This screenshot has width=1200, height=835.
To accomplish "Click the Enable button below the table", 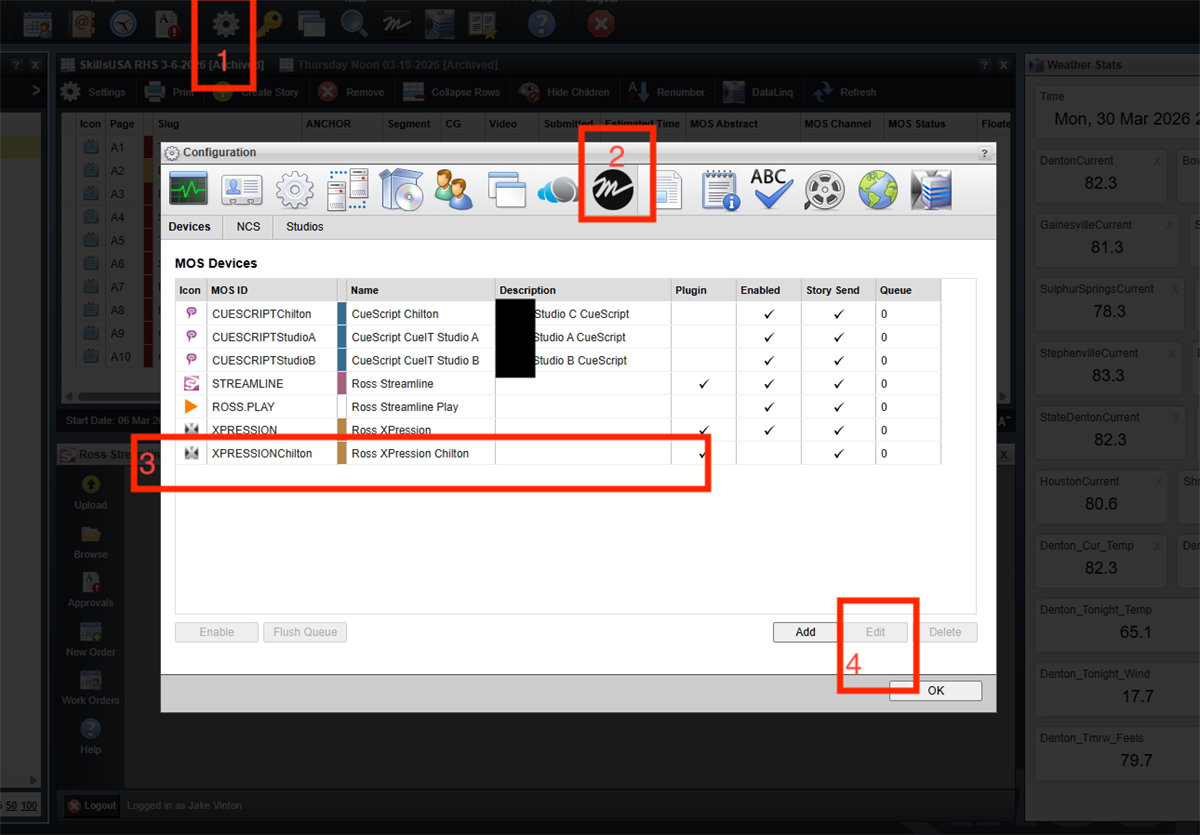I will 217,632.
